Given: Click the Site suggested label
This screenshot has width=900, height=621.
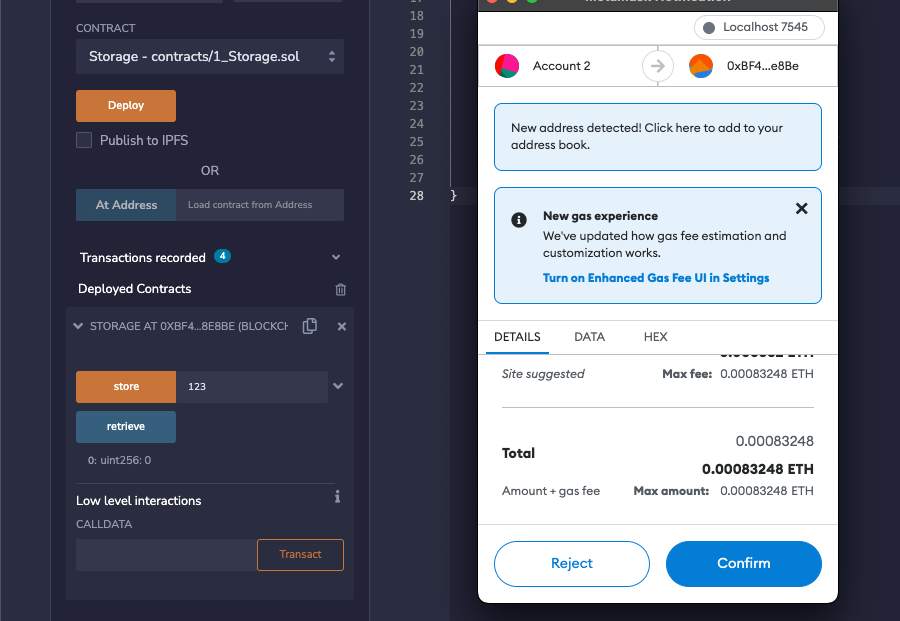Looking at the screenshot, I should (x=543, y=374).
